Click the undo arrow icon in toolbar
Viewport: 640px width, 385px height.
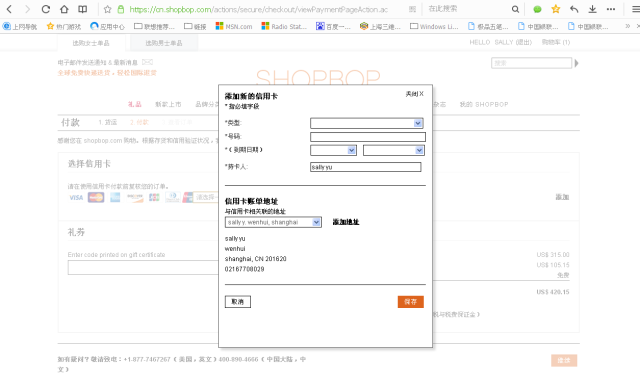[574, 9]
